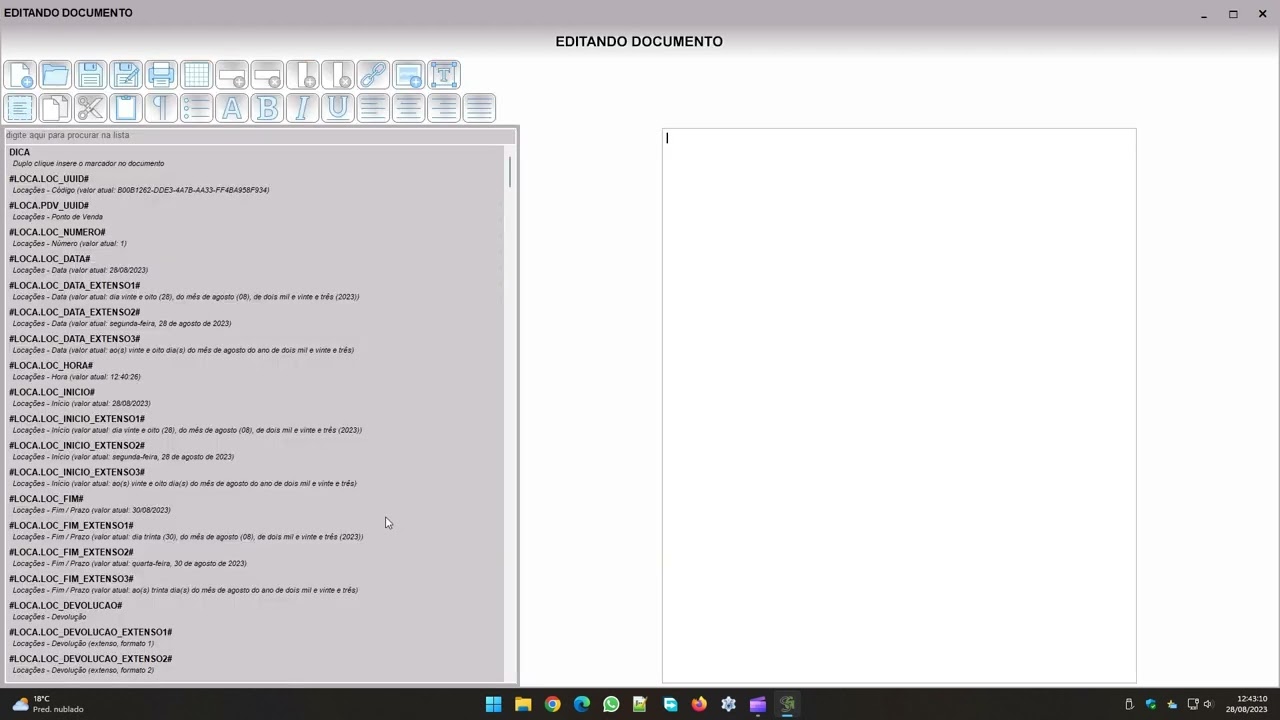Open paragraph formatting with the pilcrow icon

[x=161, y=108]
